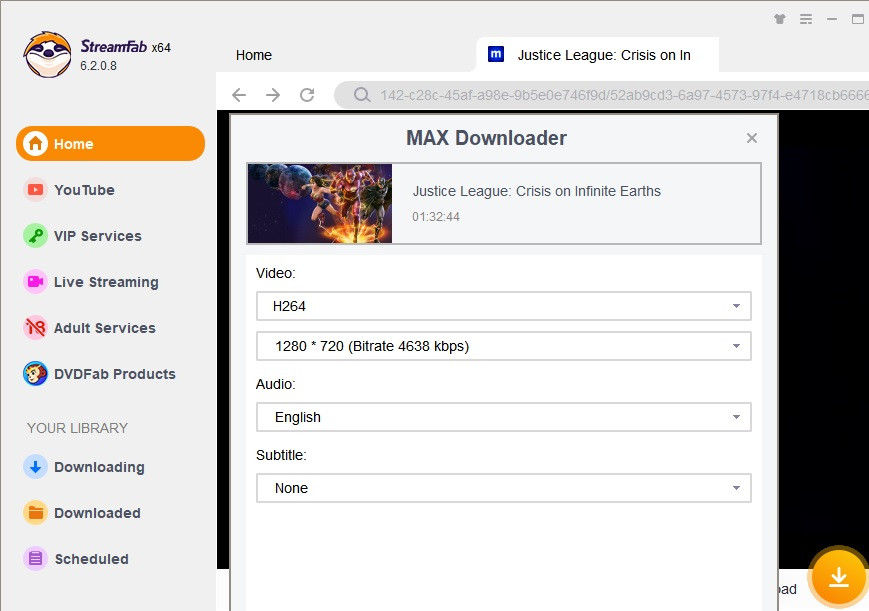This screenshot has width=869, height=611.
Task: Click the StreamFab sloth logo
Action: tap(48, 54)
